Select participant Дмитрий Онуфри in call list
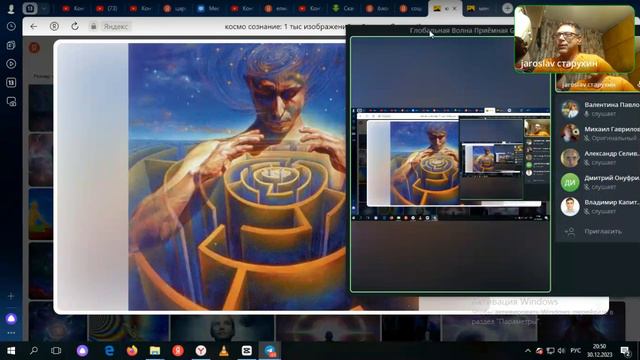The width and height of the screenshot is (640, 360). click(x=598, y=182)
